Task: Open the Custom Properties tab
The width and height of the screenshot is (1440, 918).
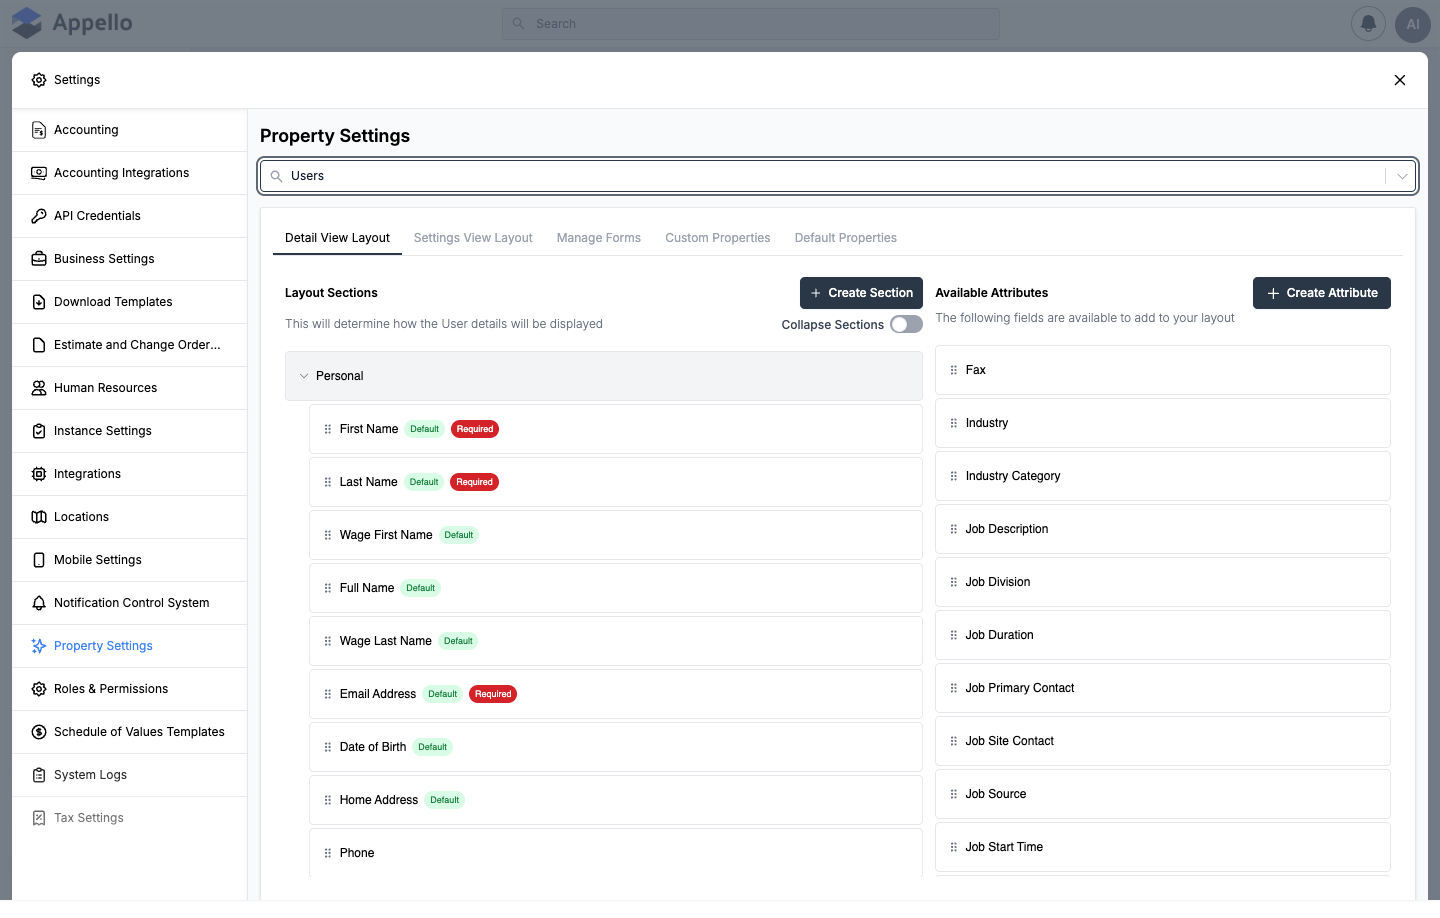Action: point(718,238)
